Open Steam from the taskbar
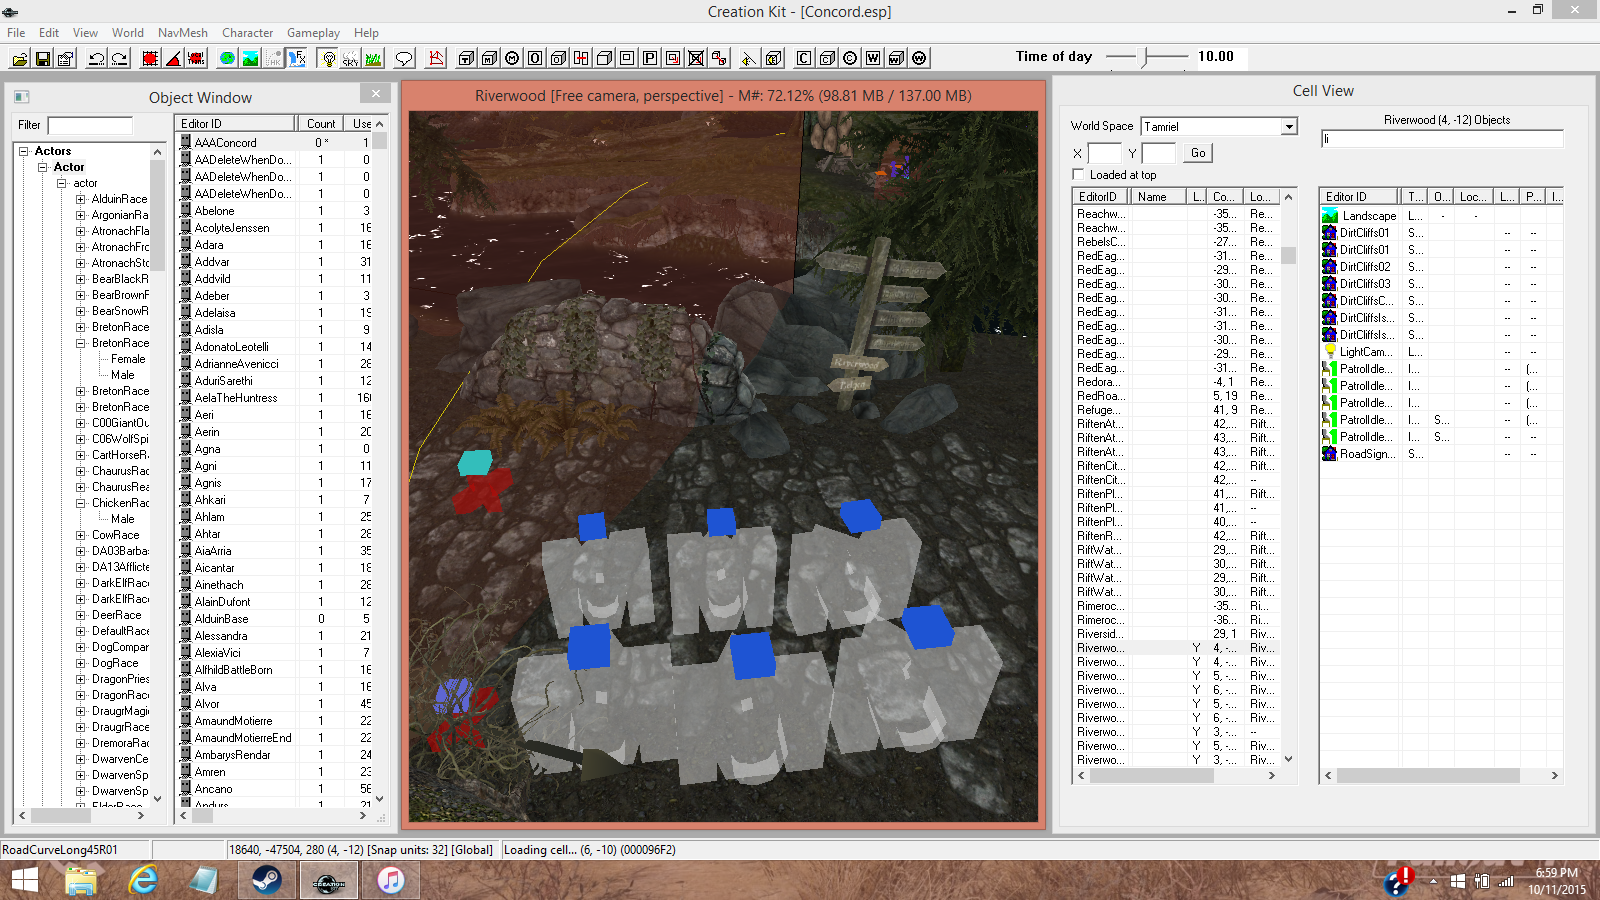Image resolution: width=1600 pixels, height=900 pixels. (267, 881)
